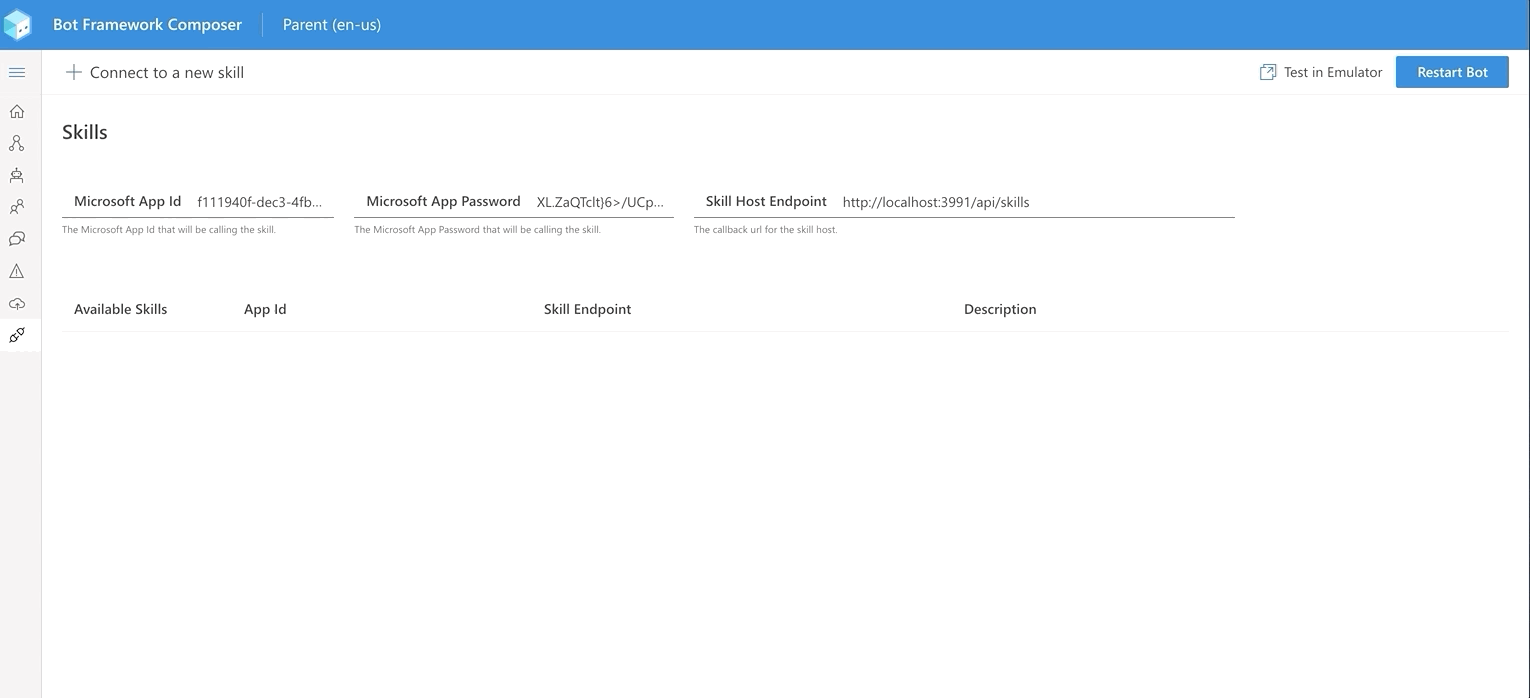Click the Bot Framework Composer title text
Screen dimensions: 1530x698
tap(147, 24)
